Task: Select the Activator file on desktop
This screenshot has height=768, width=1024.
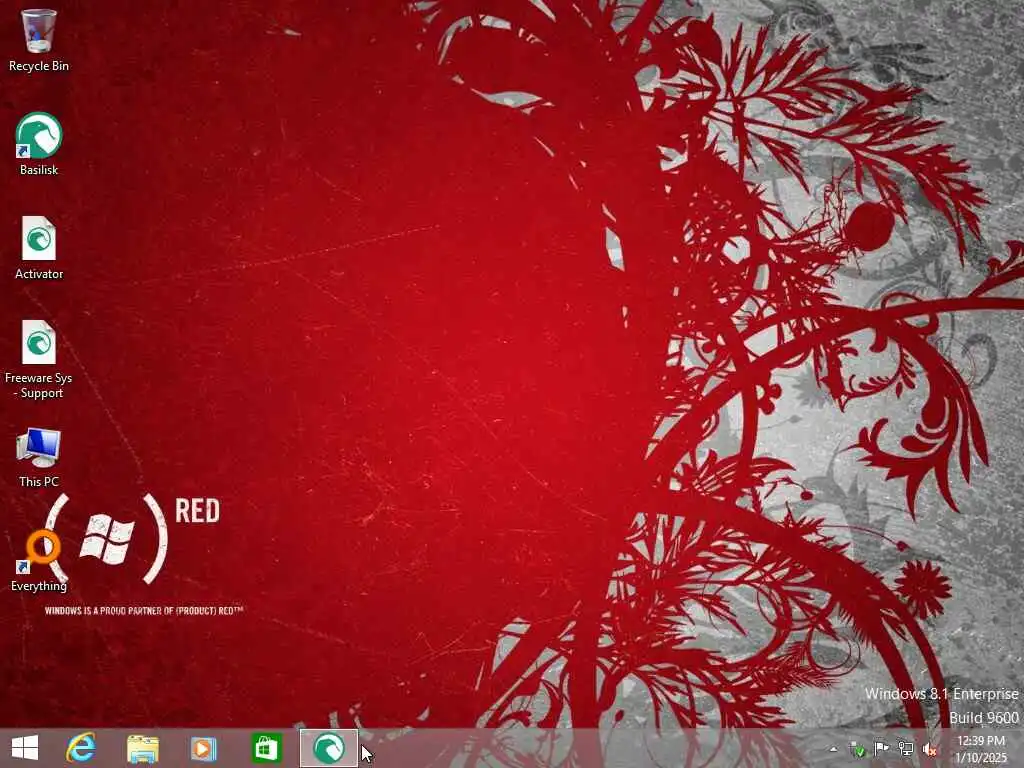Action: (x=39, y=248)
